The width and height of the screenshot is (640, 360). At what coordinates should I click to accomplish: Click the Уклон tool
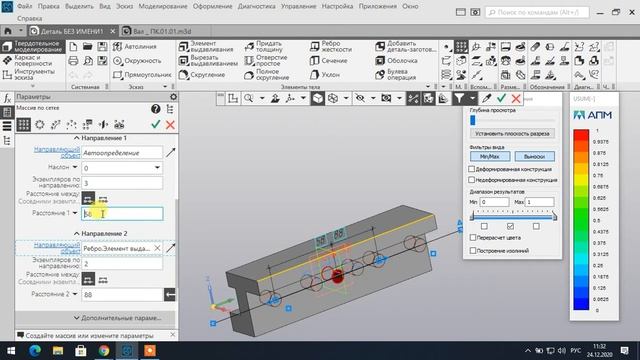(x=325, y=75)
